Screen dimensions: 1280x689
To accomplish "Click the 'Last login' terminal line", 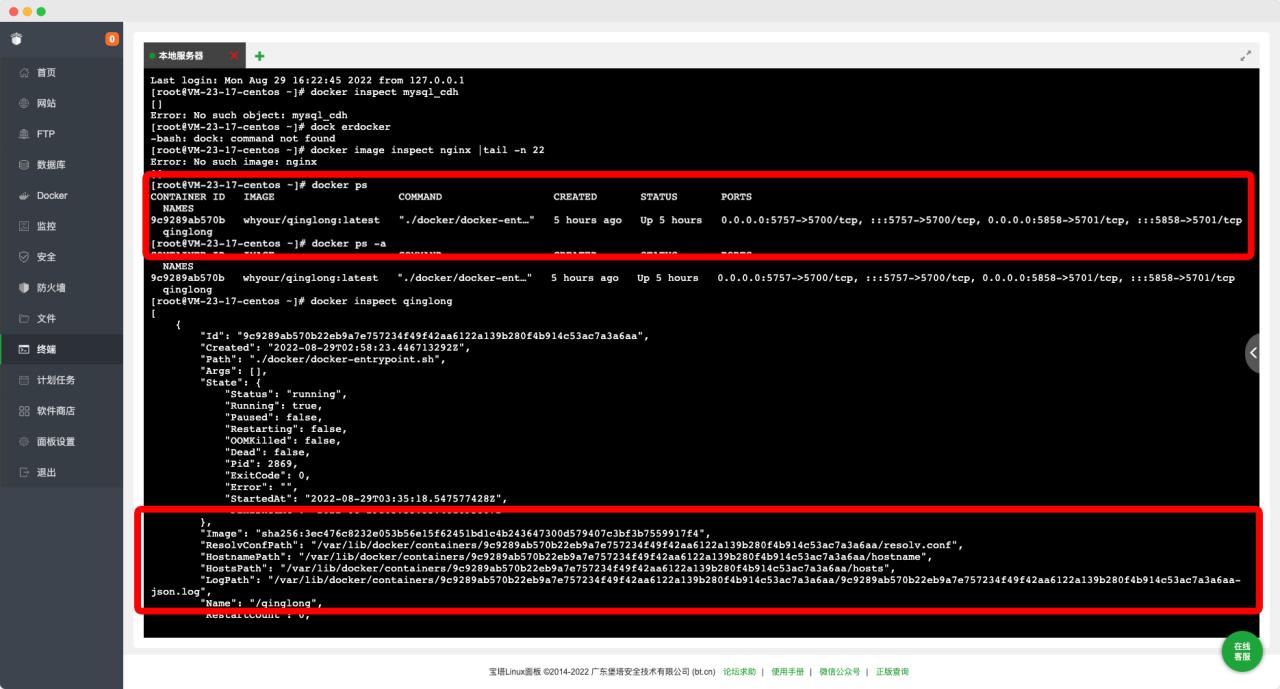I will point(307,80).
